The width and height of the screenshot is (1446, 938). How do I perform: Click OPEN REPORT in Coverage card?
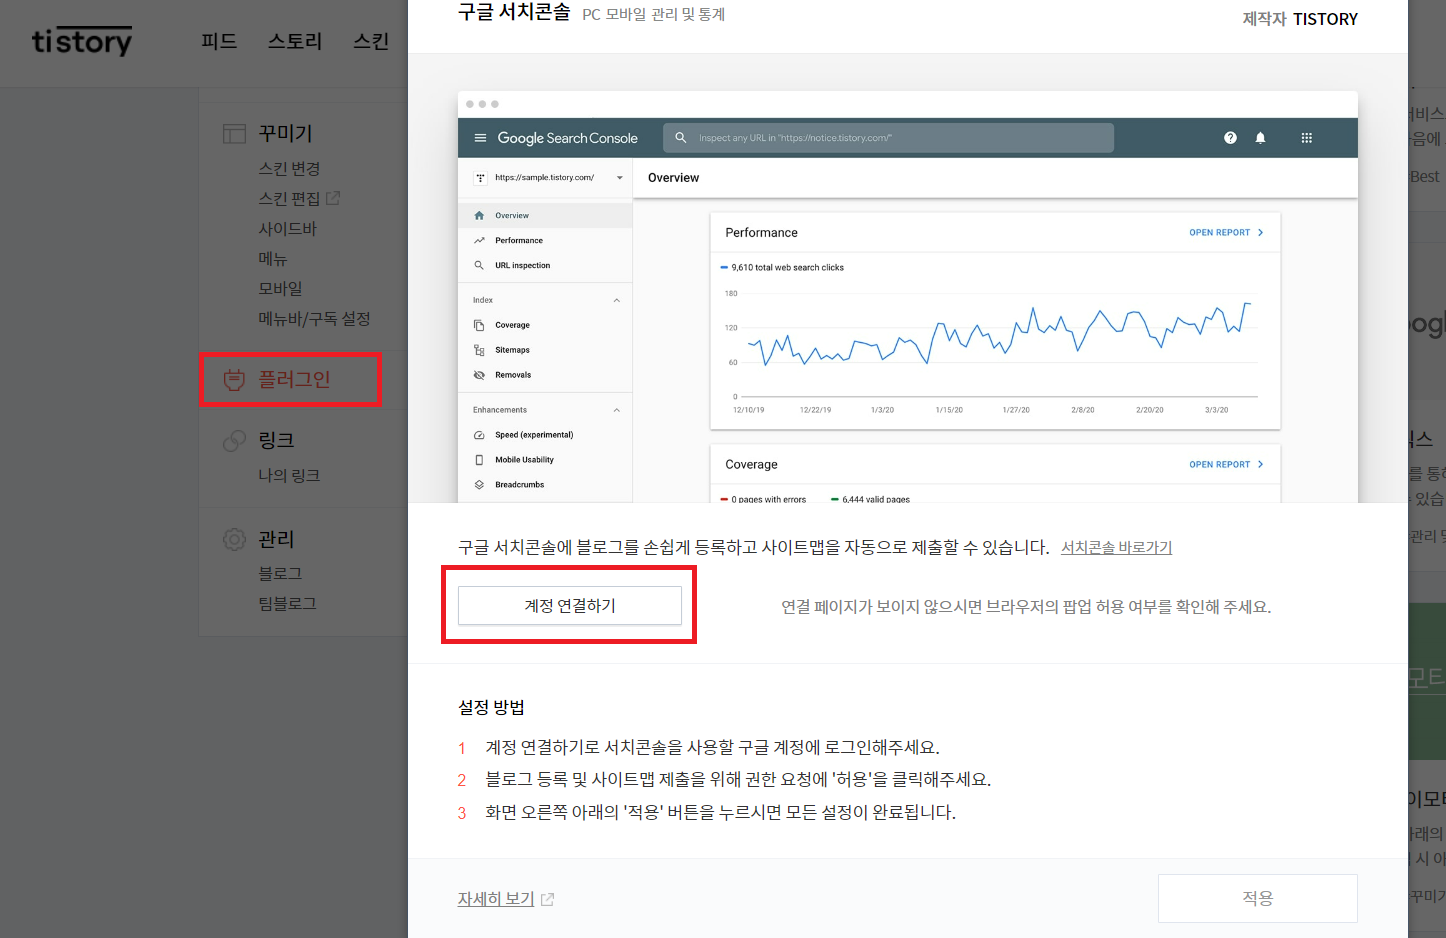tap(1226, 464)
